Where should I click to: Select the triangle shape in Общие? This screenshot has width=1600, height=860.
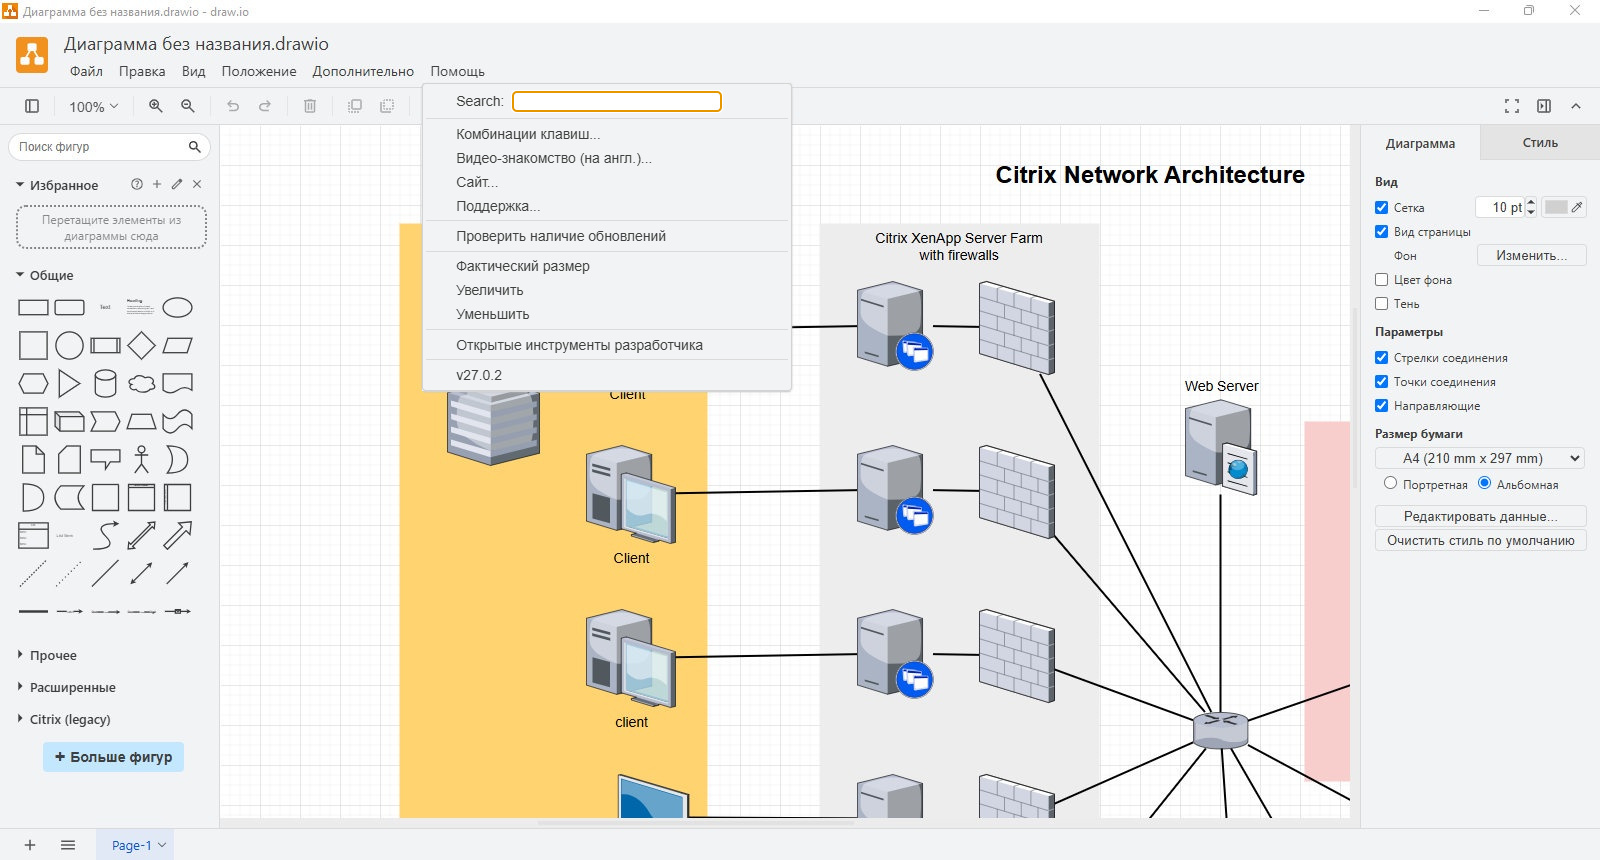(69, 383)
